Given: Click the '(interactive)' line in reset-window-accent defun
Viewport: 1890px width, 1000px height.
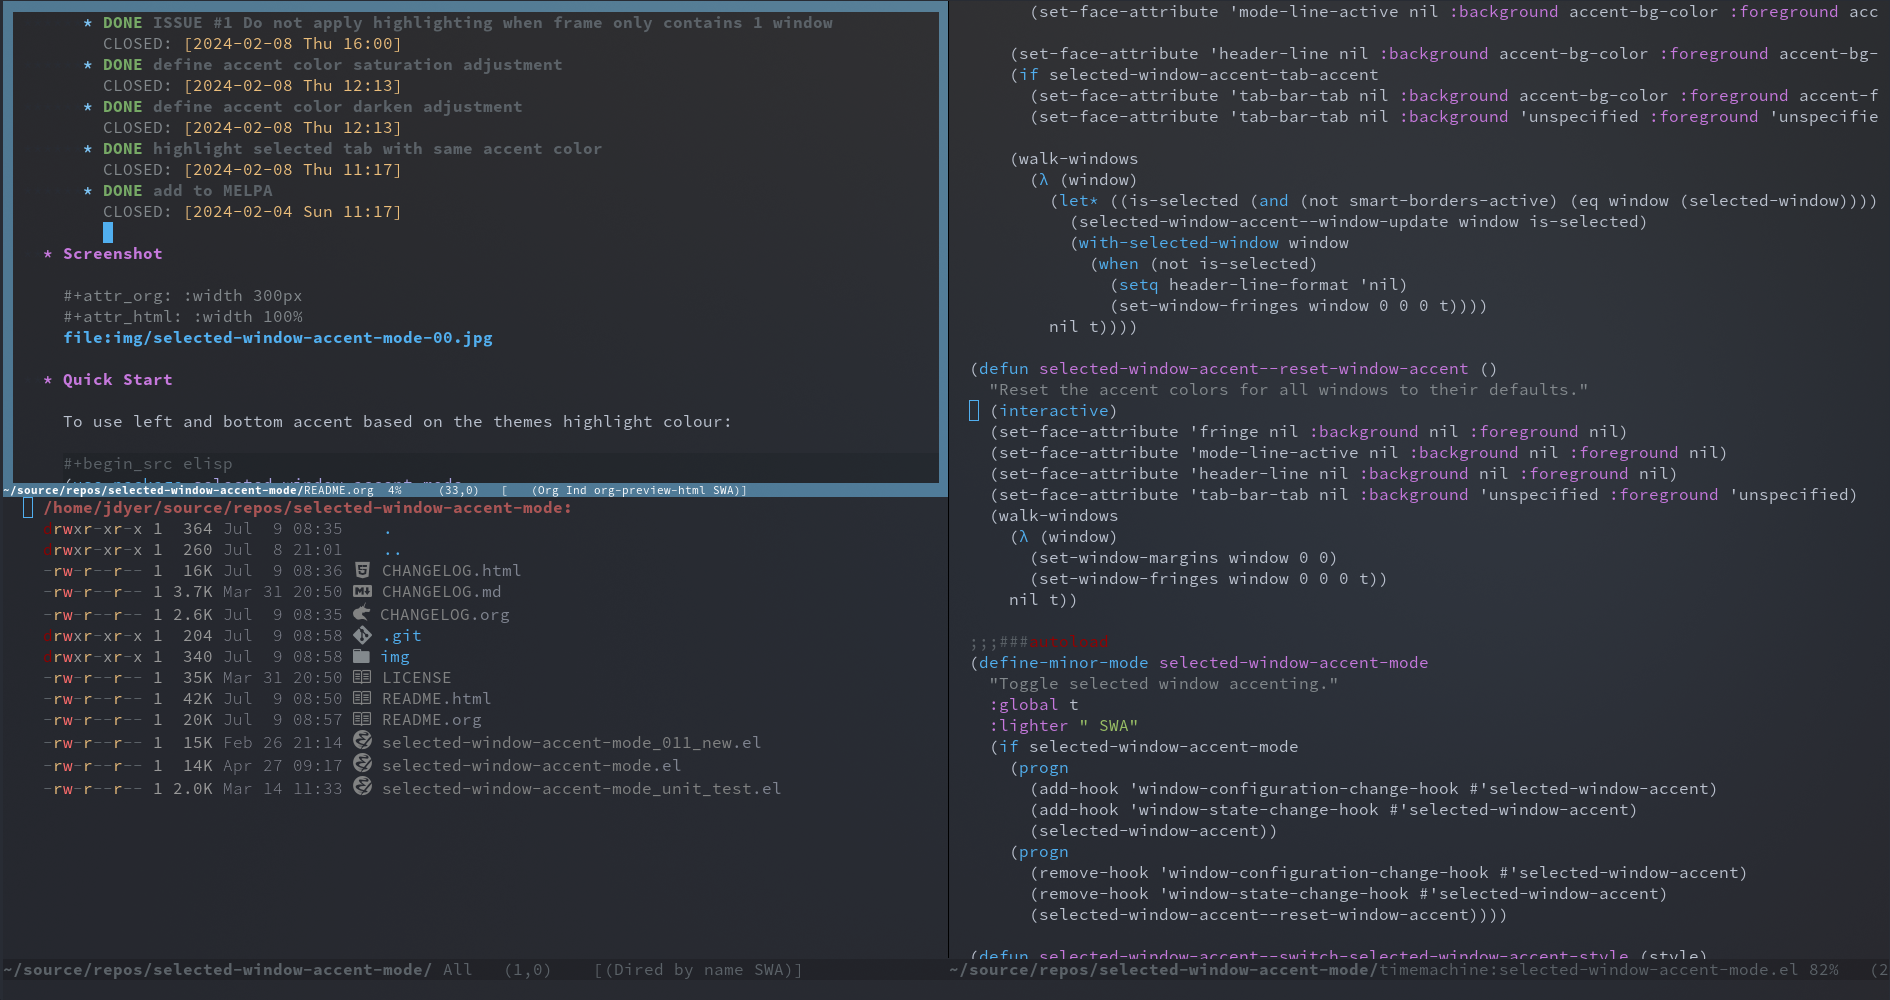Looking at the screenshot, I should tap(1054, 411).
